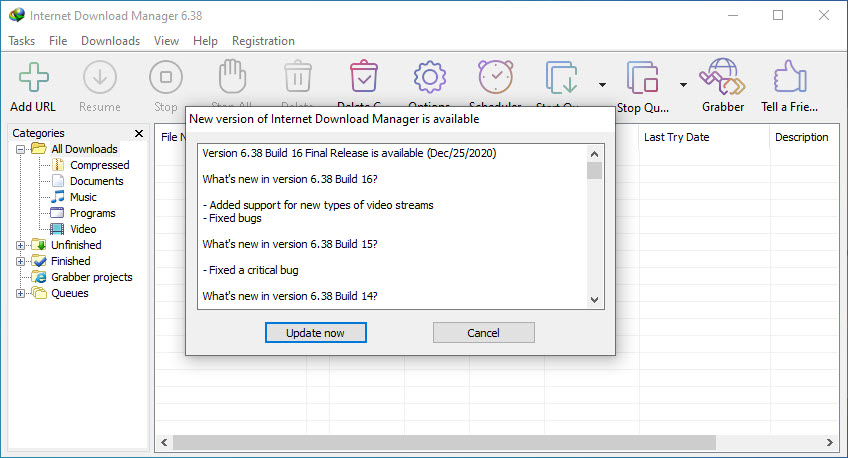The image size is (848, 458).
Task: Click the changelog scrollbar down arrow
Action: 594,300
